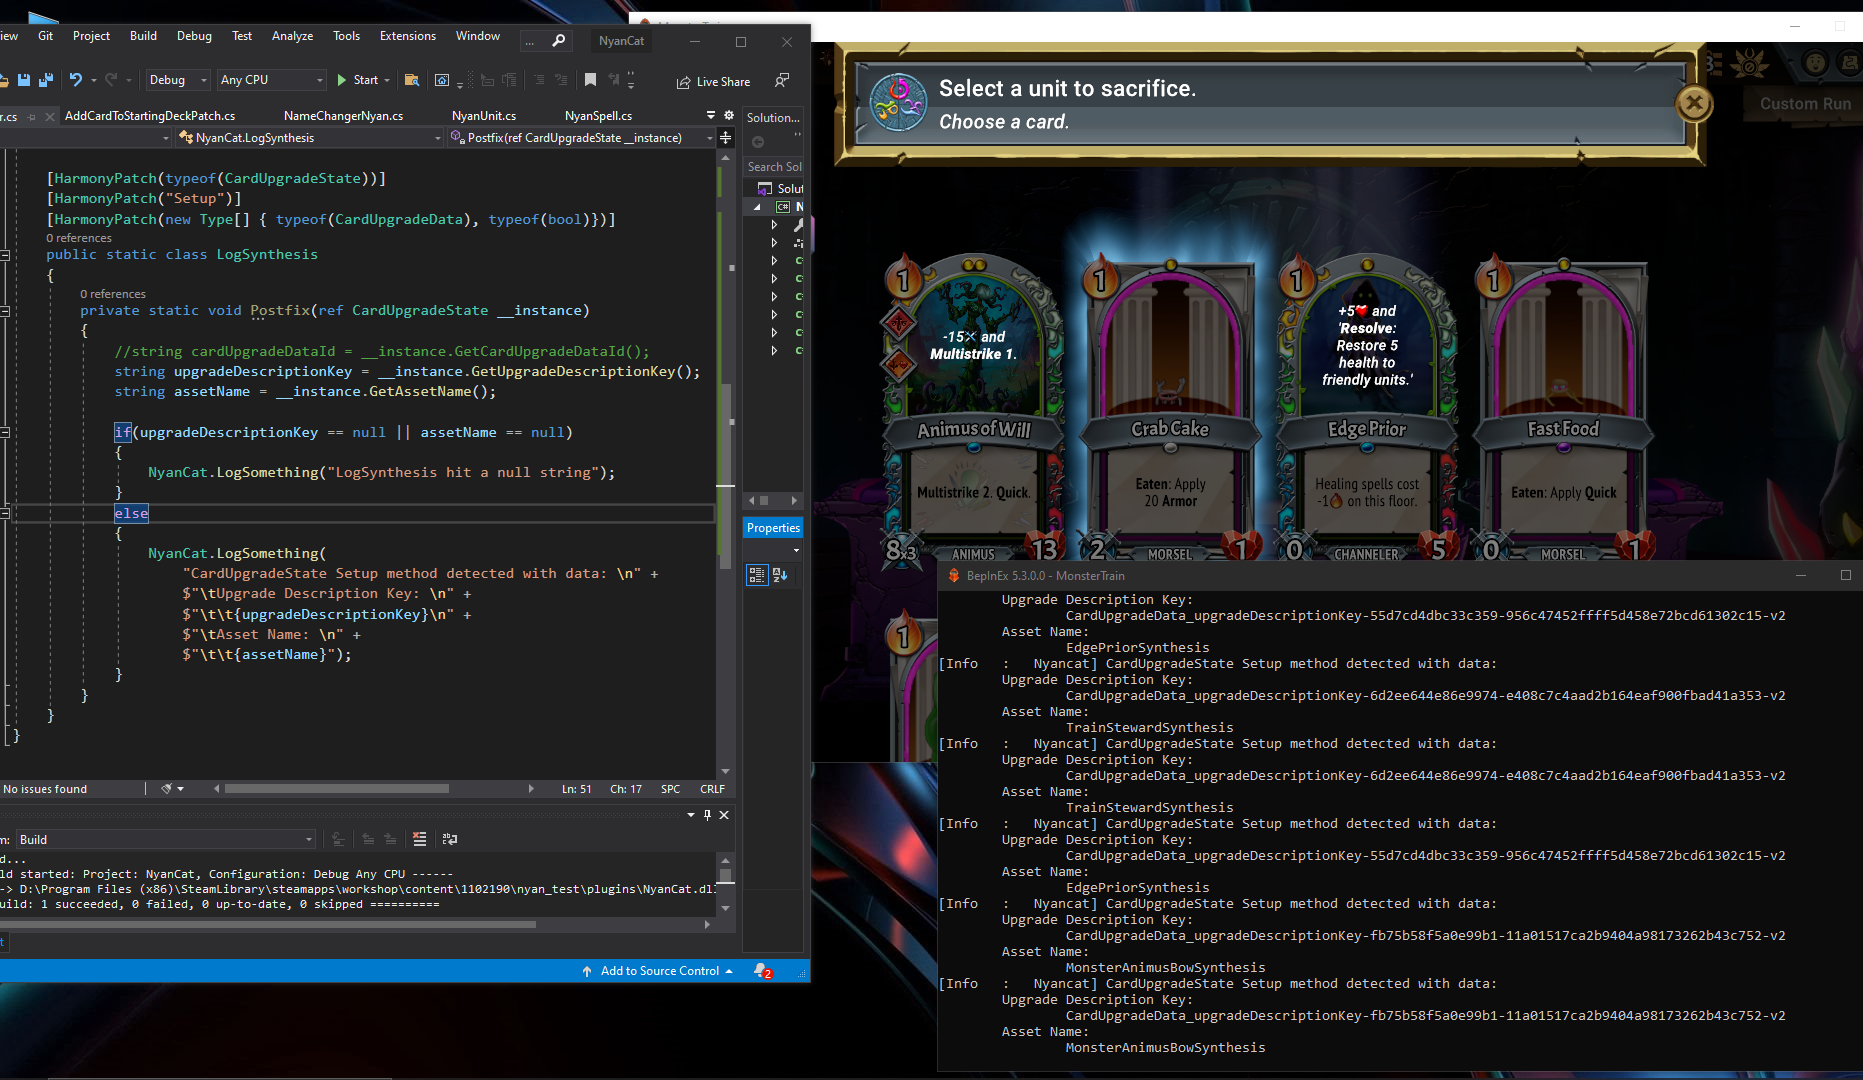
Task: Pin the active document tab
Action: (x=32, y=117)
